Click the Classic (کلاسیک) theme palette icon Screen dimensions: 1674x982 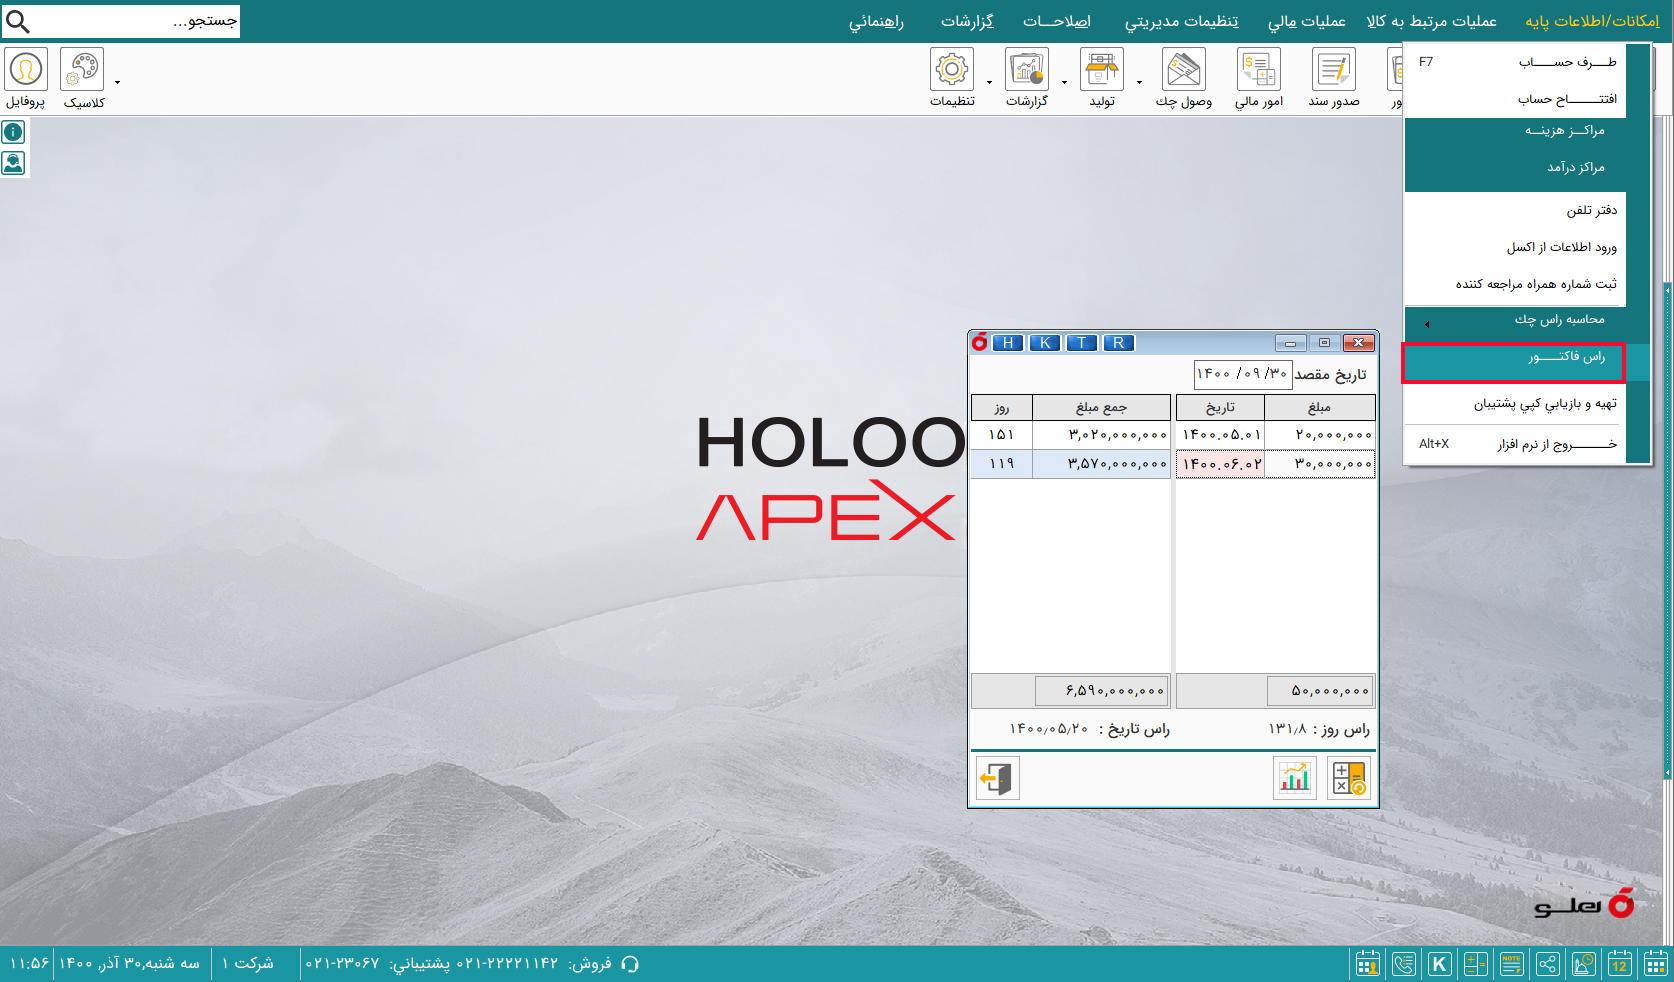(x=83, y=70)
